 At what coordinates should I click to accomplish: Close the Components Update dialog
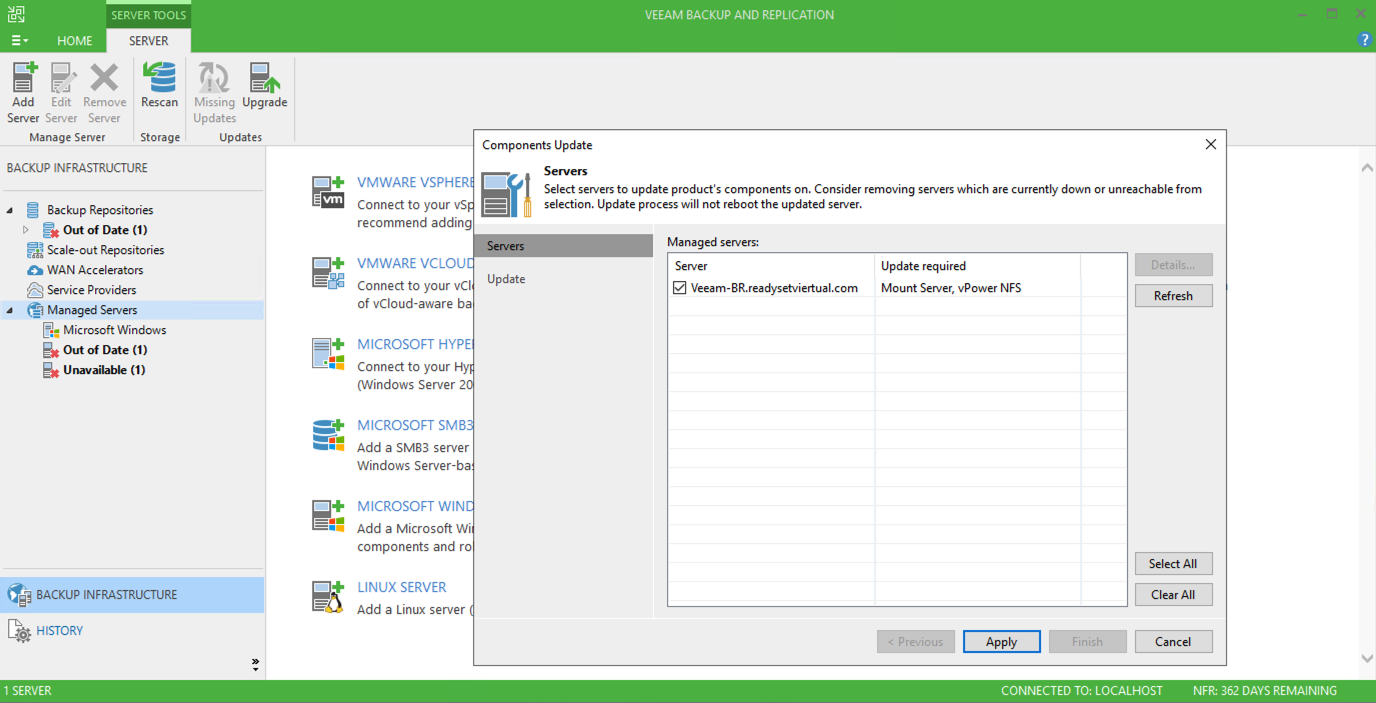click(x=1210, y=145)
